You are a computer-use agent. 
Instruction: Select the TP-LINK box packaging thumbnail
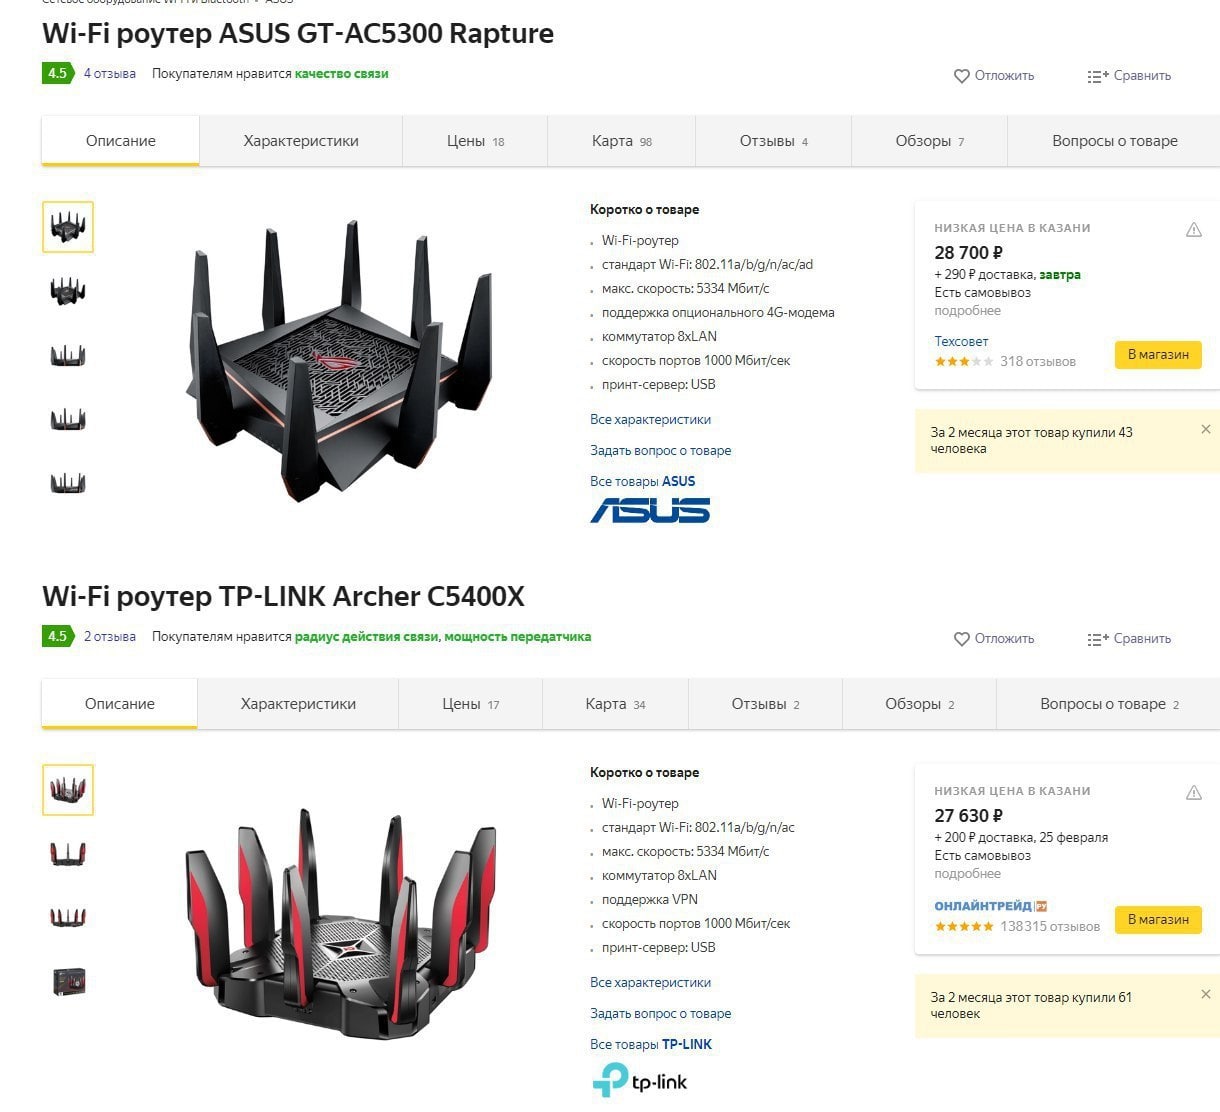pos(68,980)
